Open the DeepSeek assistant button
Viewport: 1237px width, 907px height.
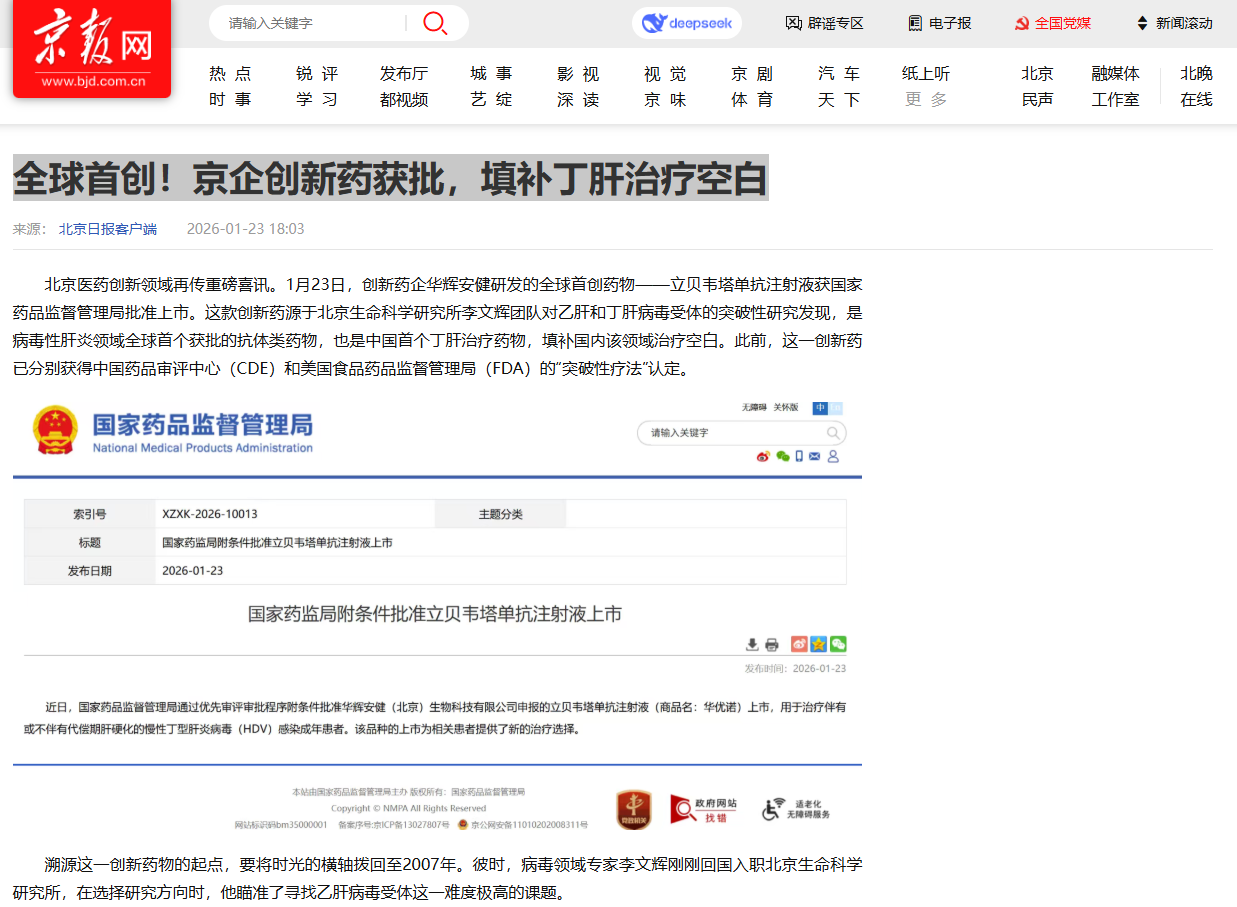click(687, 23)
